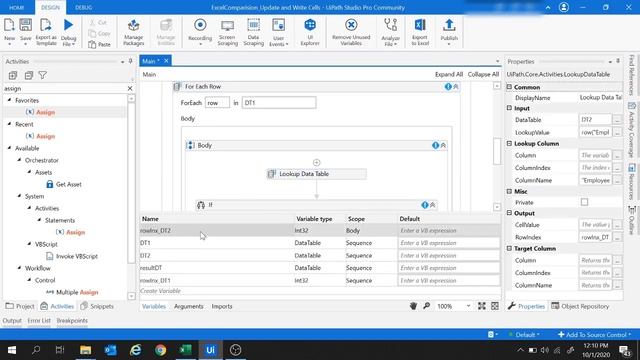
Task: Click Expand All in the designer
Action: tap(449, 74)
